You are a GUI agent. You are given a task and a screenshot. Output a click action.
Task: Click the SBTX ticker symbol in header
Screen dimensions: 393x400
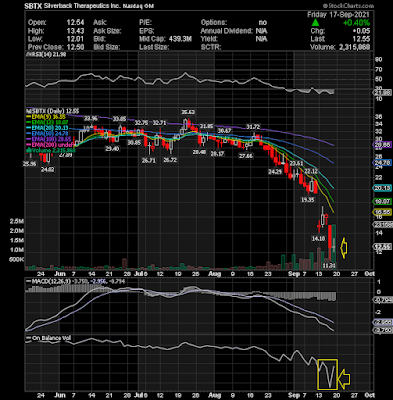(x=33, y=6)
